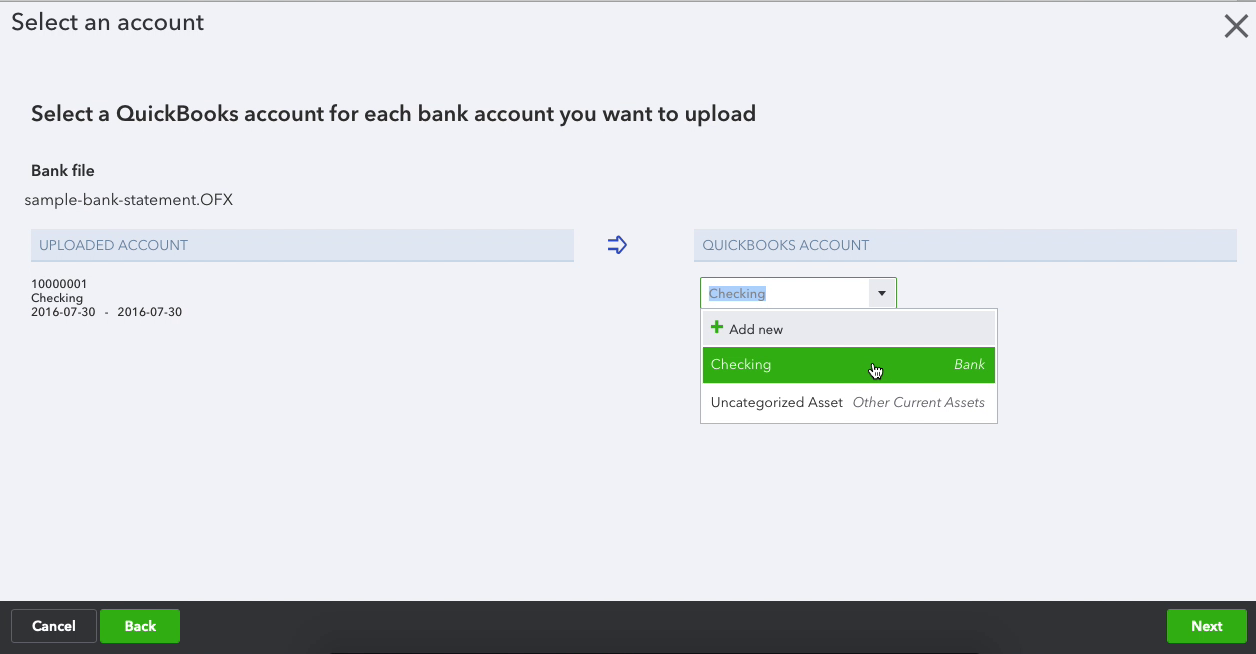Click the 2016-07-30 date range text
This screenshot has width=1256, height=654.
click(x=106, y=312)
